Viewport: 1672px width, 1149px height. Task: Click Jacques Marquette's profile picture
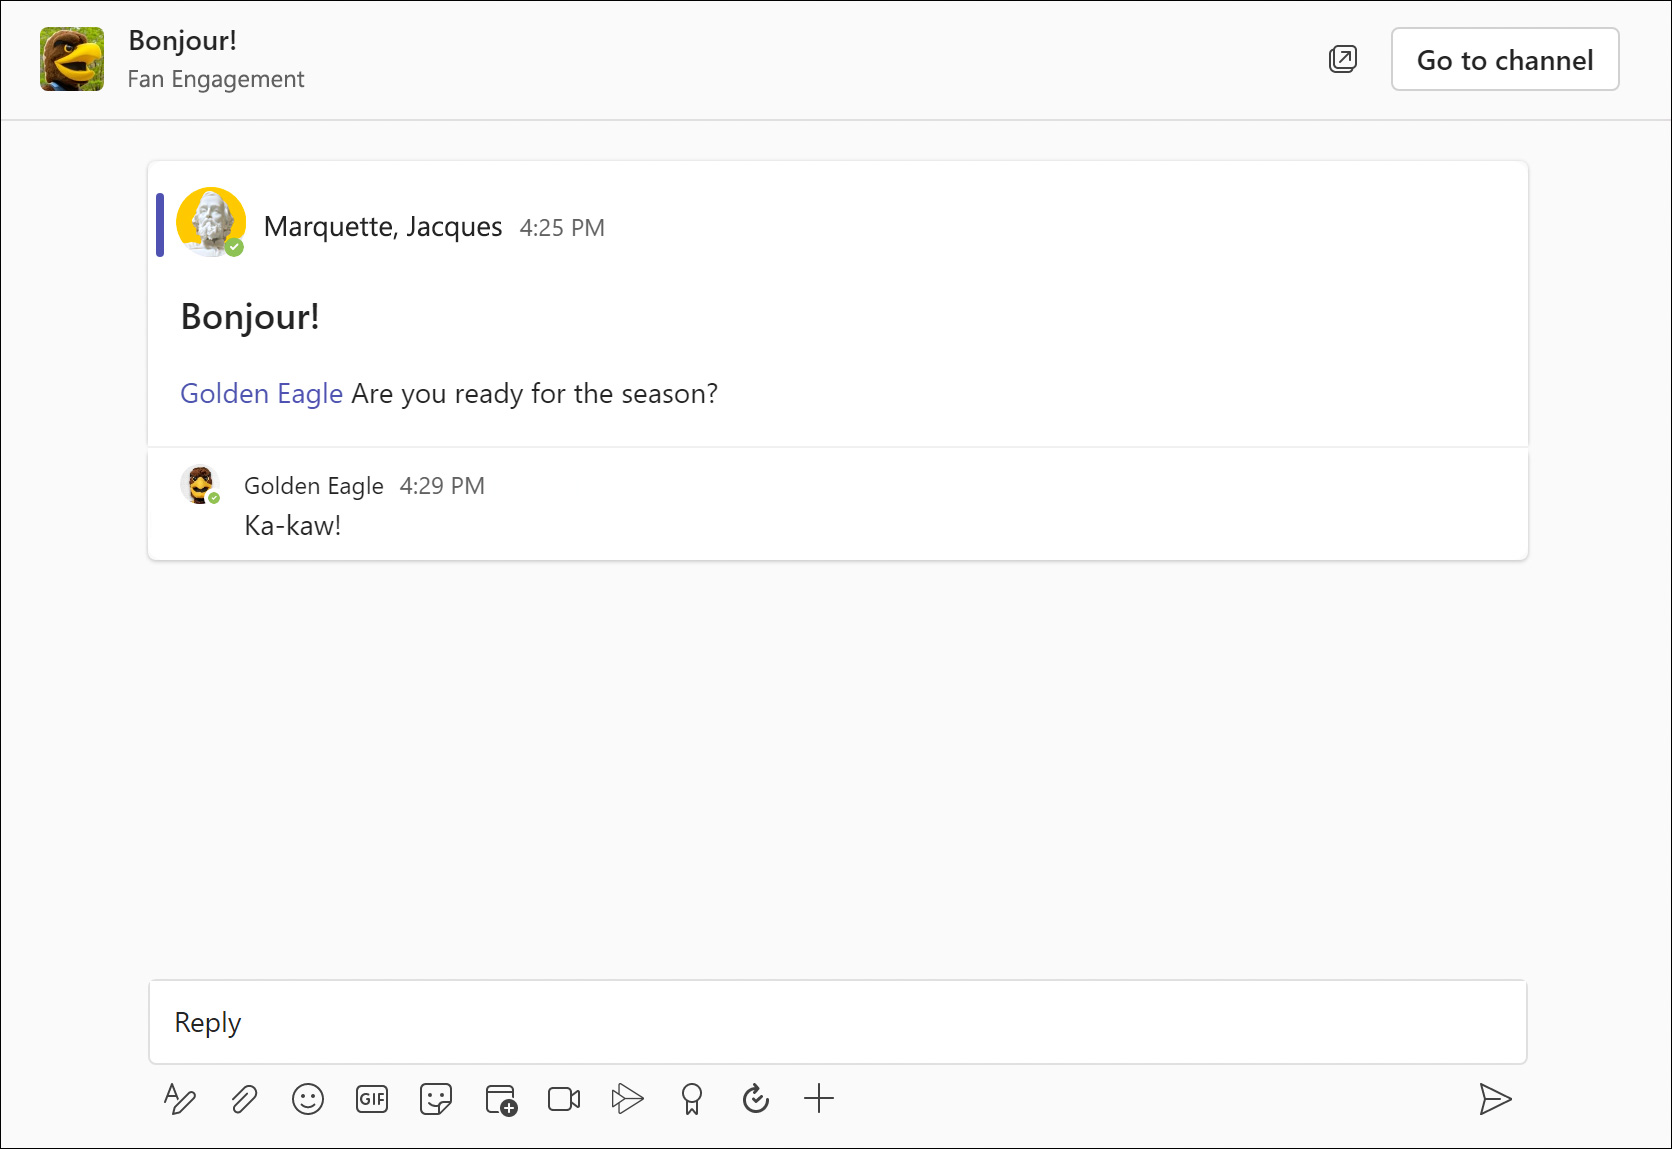(211, 222)
